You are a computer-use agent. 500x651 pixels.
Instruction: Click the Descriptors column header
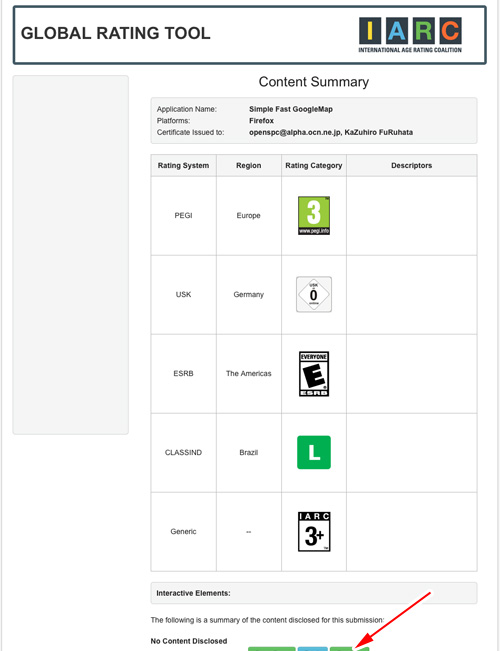(x=412, y=165)
